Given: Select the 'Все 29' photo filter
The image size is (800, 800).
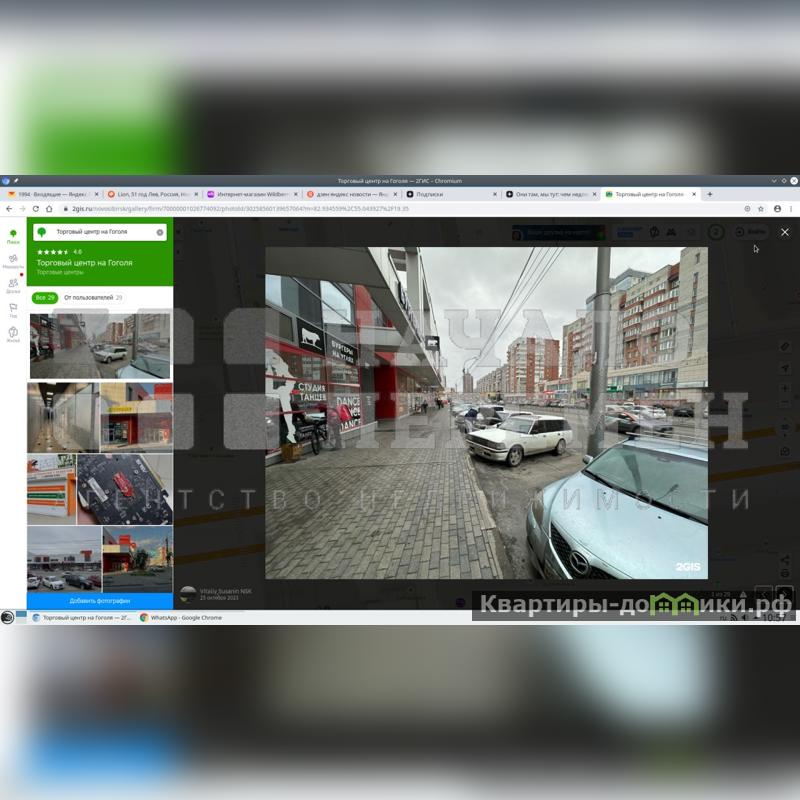Looking at the screenshot, I should tap(44, 297).
